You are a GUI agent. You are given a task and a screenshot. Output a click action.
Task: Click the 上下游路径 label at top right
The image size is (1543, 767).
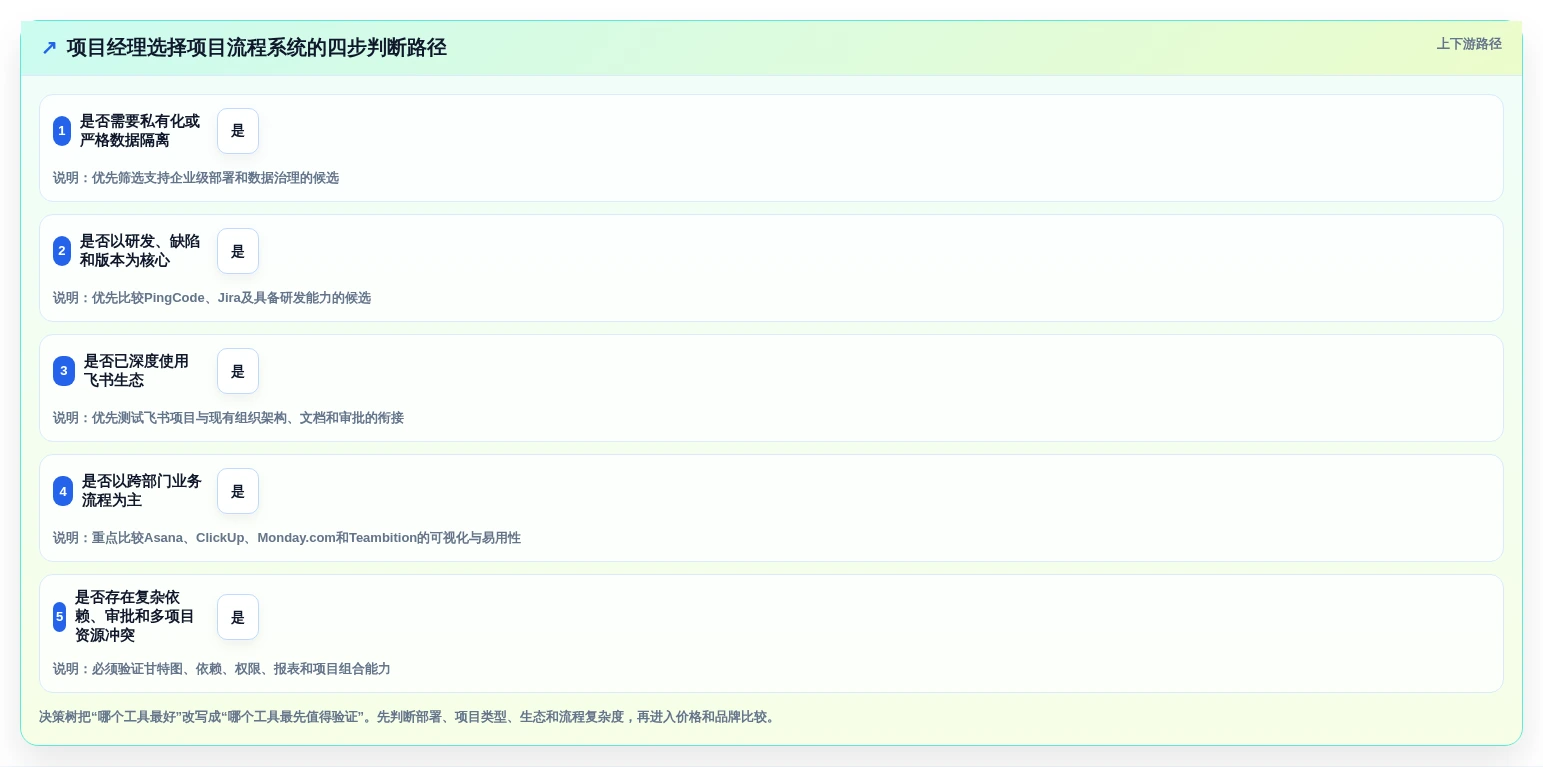(x=1469, y=44)
